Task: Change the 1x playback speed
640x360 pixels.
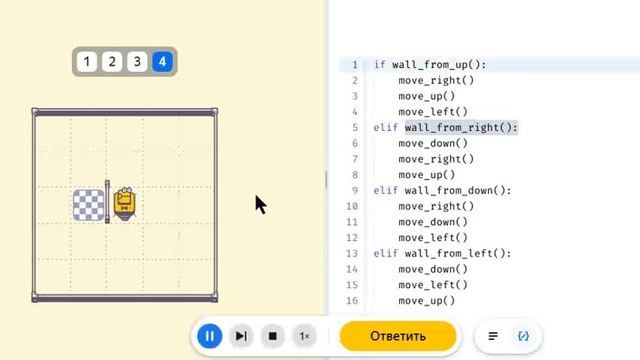Action: pyautogui.click(x=304, y=336)
